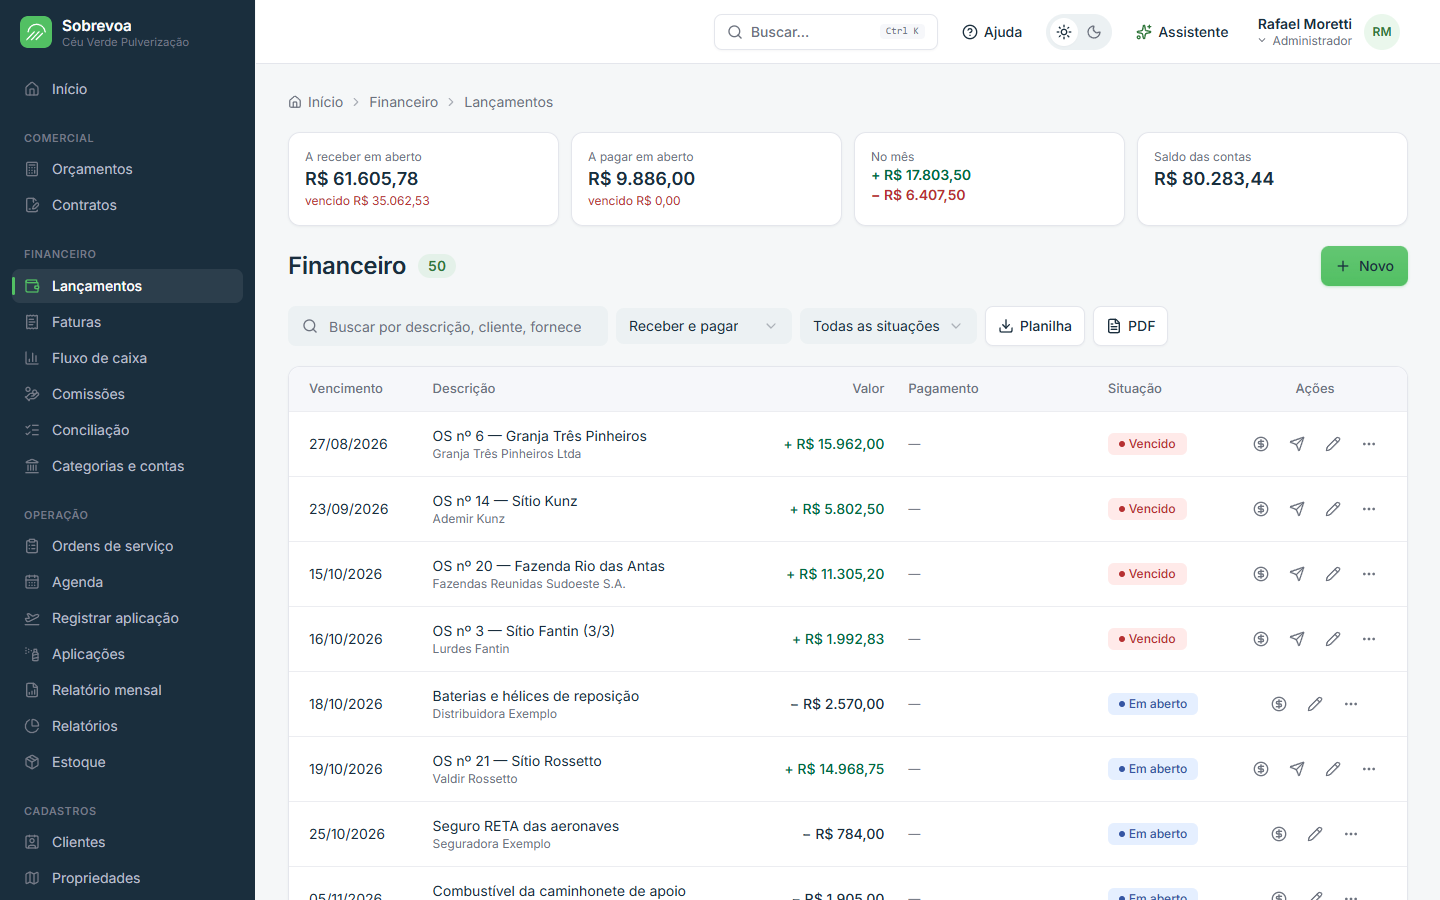Go to Estoque in the sidebar

tap(127, 762)
